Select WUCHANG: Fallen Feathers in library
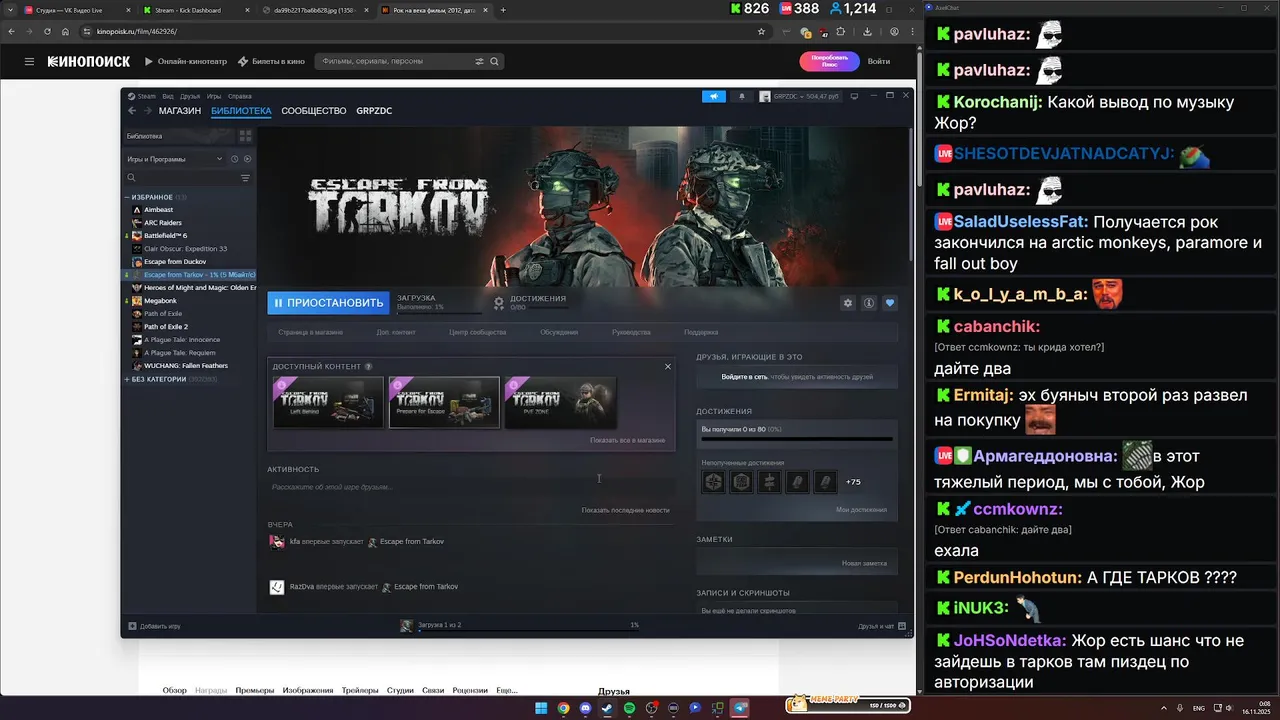Image resolution: width=1280 pixels, height=720 pixels. click(186, 365)
